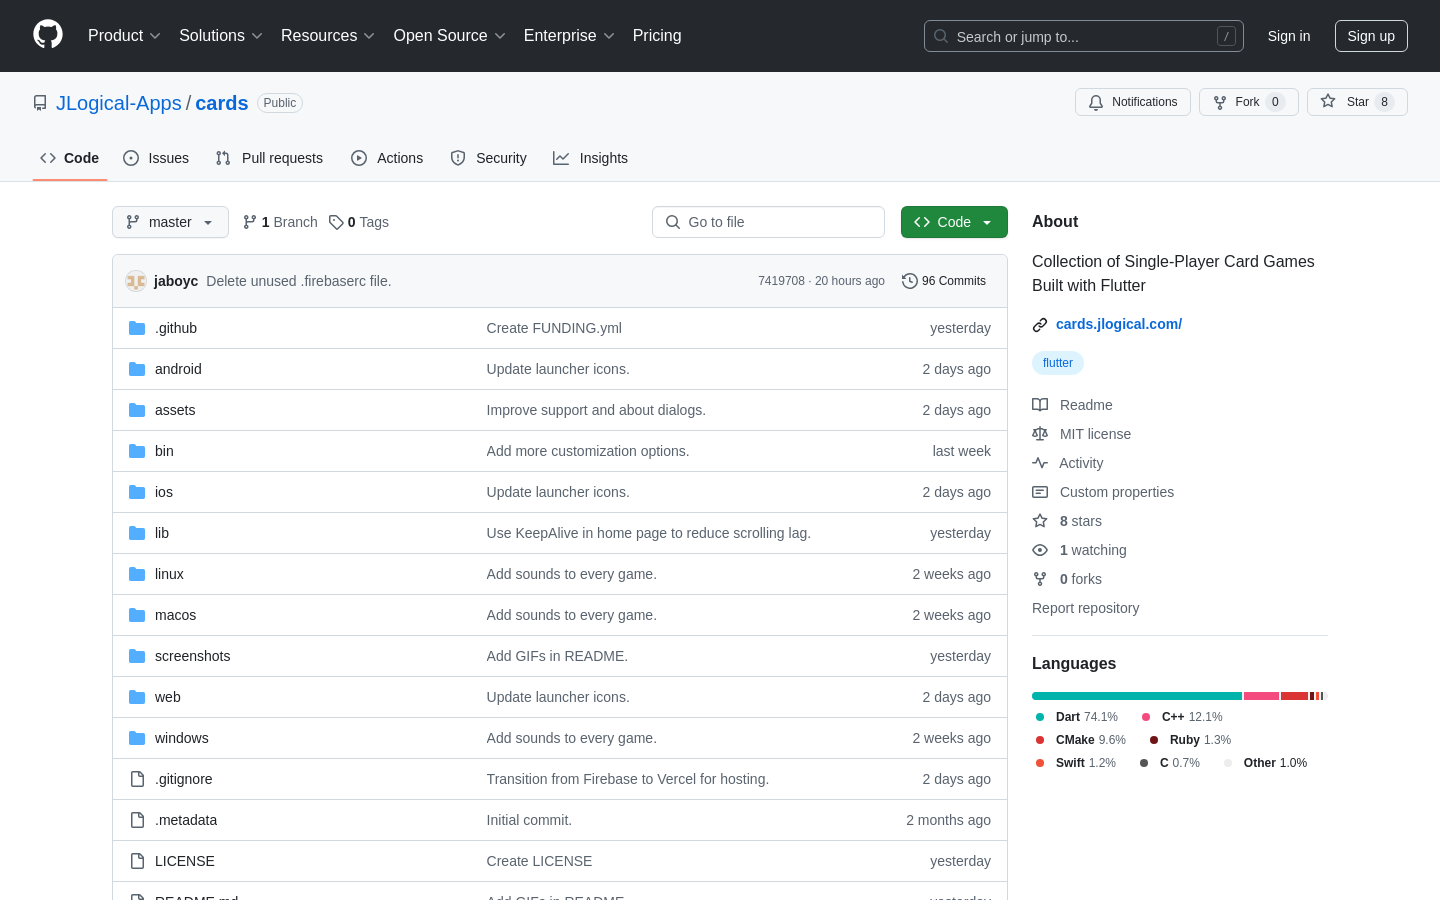This screenshot has width=1440, height=900.
Task: Click the Swift 1.2% language entry
Action: pos(1075,763)
